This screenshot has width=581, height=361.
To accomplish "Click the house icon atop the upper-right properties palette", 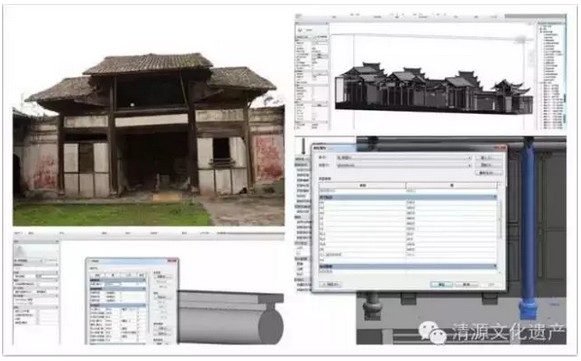I will [x=300, y=30].
